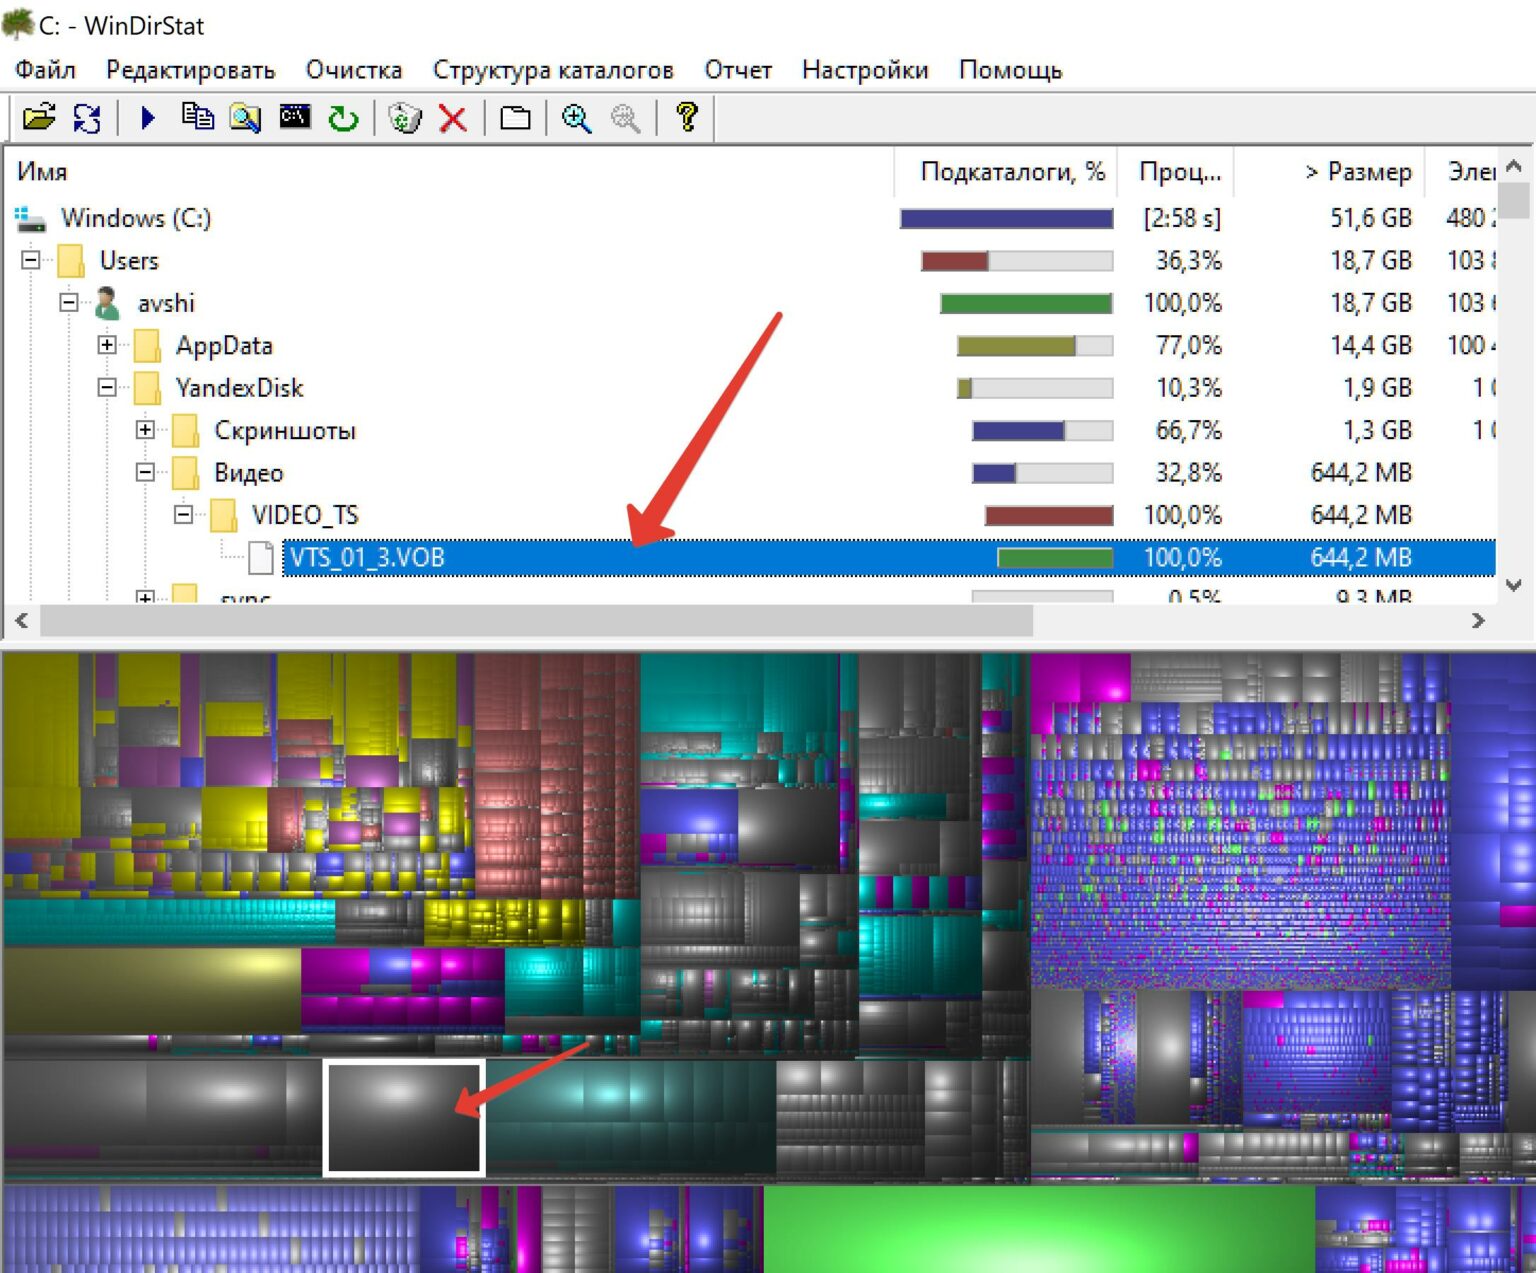Viewport: 1536px width, 1273px height.
Task: Click the Zoom in magnifier icon
Action: click(x=576, y=118)
